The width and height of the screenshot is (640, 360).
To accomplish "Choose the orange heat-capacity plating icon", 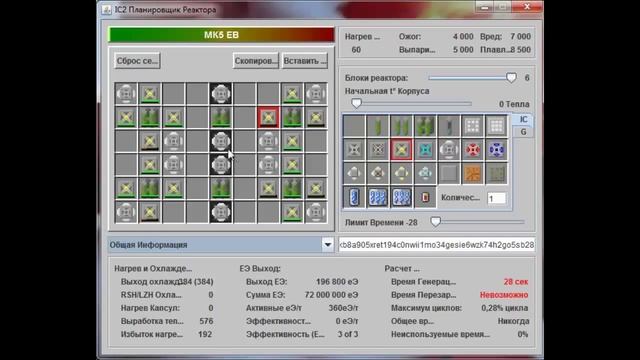I will [x=472, y=173].
